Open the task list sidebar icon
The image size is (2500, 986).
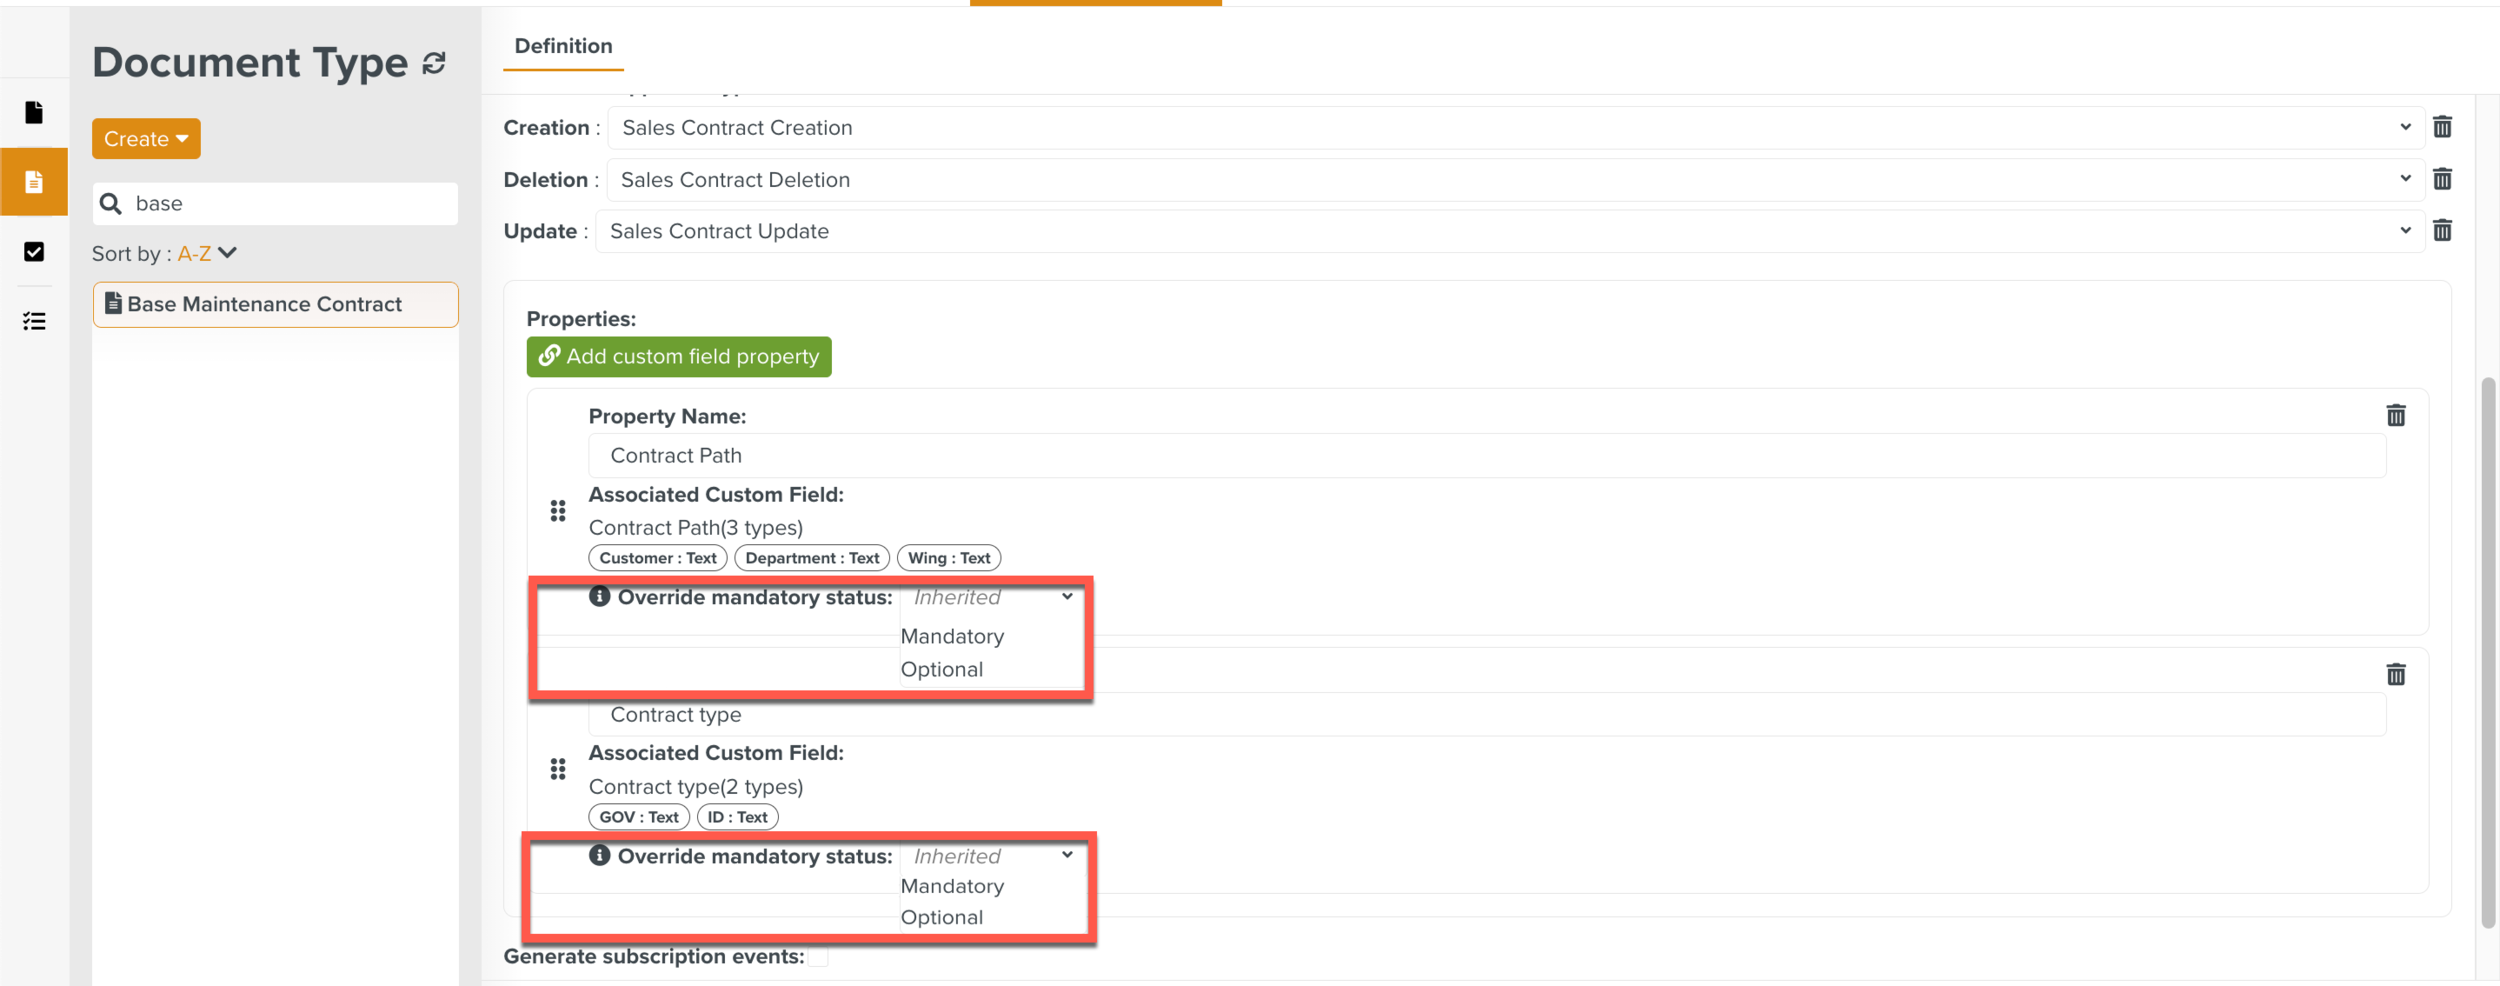tap(34, 321)
